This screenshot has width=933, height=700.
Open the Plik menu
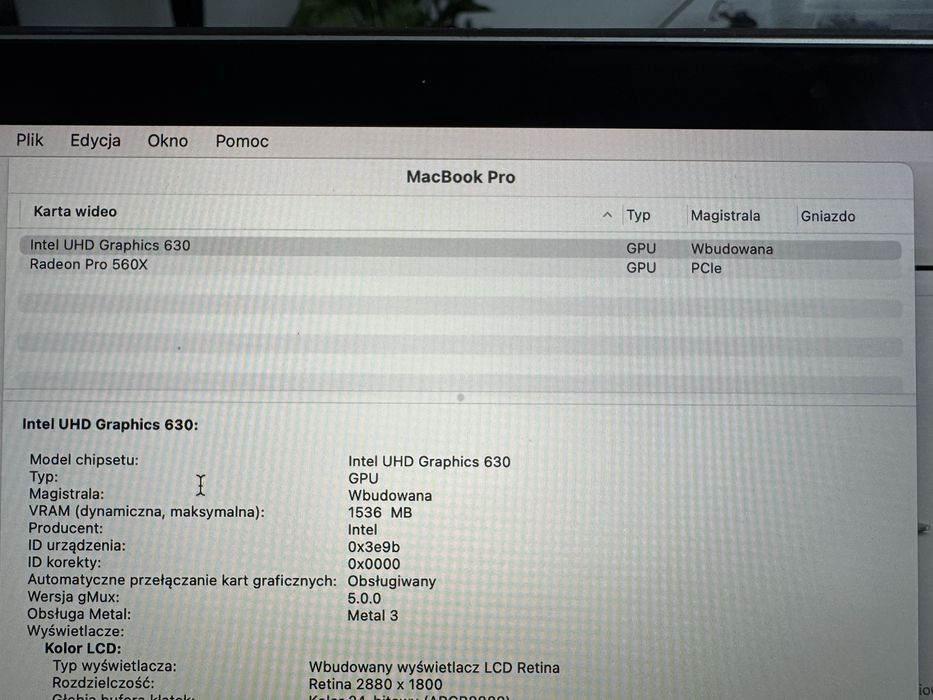[30, 140]
